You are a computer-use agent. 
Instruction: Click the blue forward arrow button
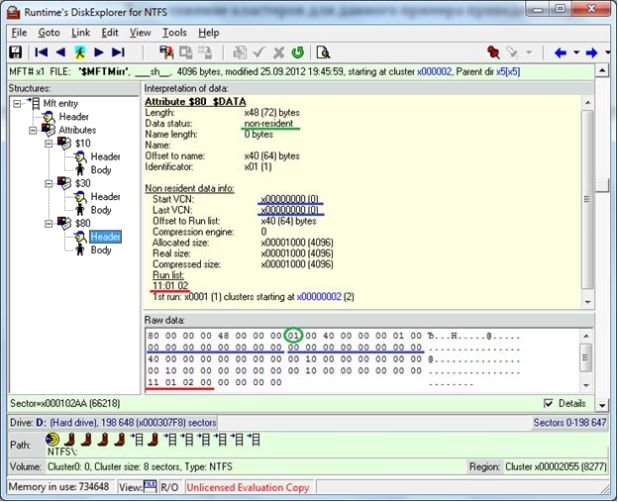point(592,52)
